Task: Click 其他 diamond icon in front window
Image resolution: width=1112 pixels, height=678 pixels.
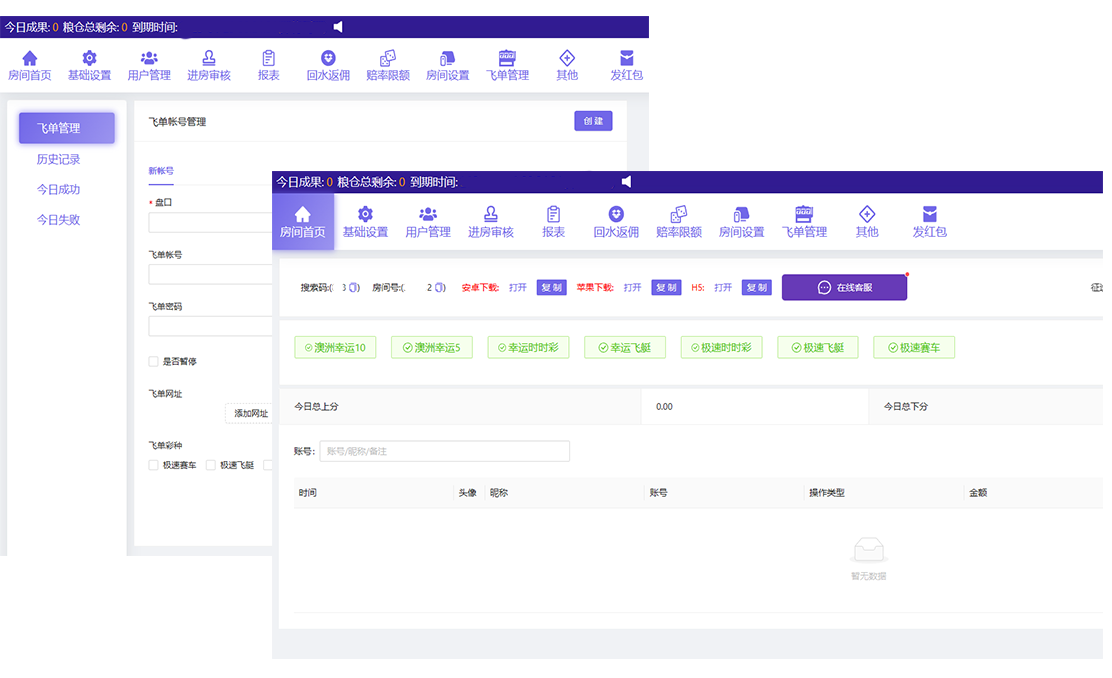Action: tap(867, 214)
